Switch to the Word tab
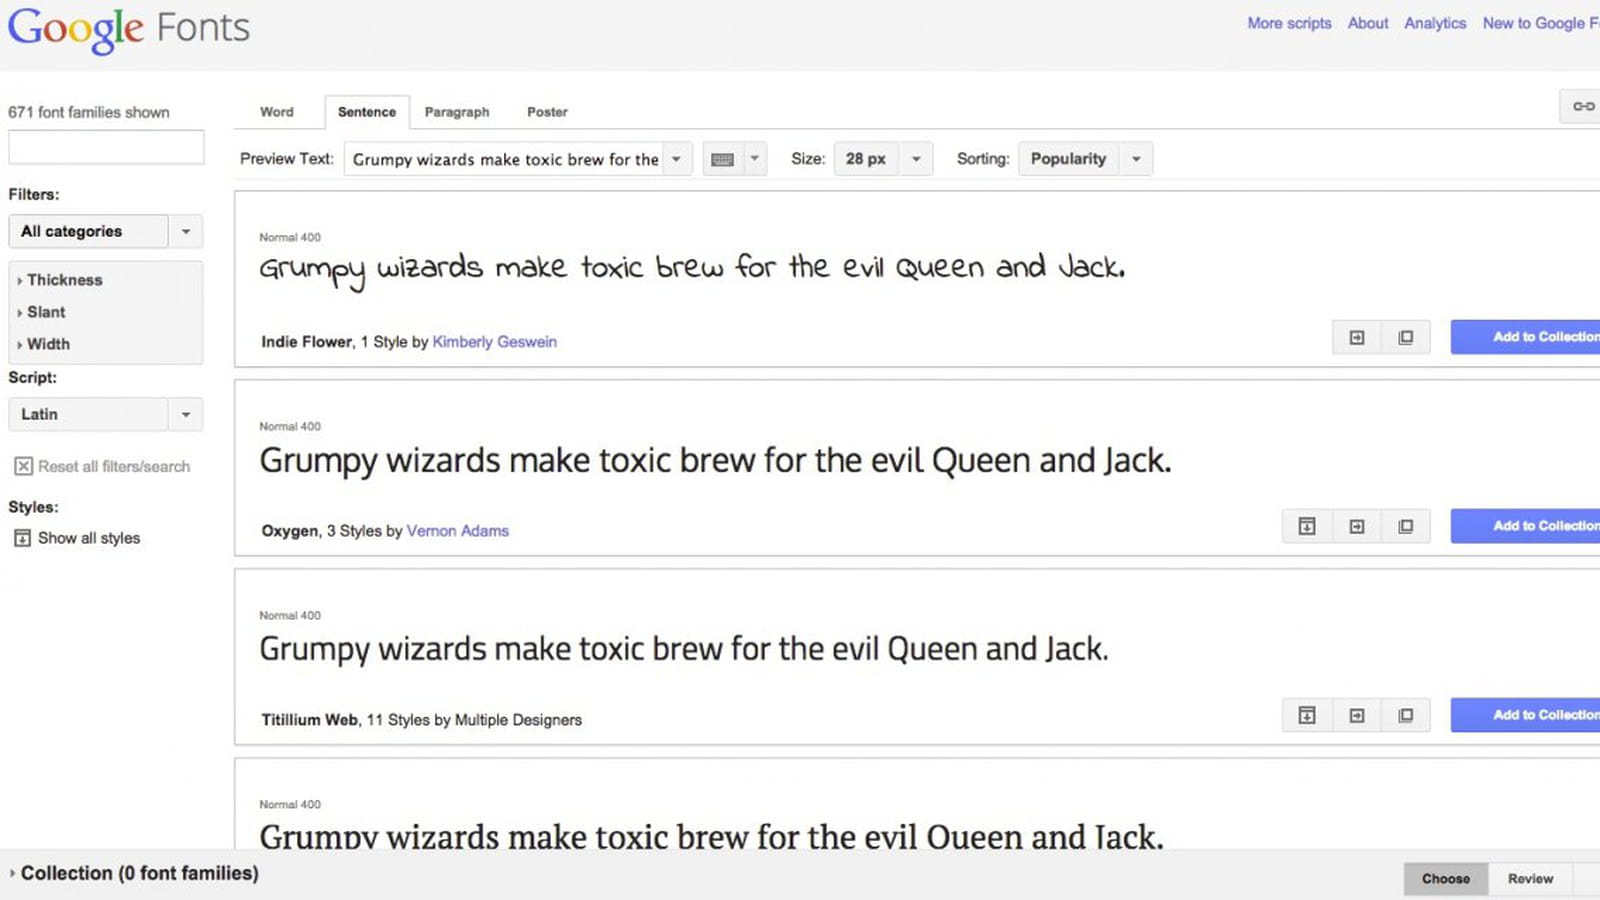 (x=277, y=112)
